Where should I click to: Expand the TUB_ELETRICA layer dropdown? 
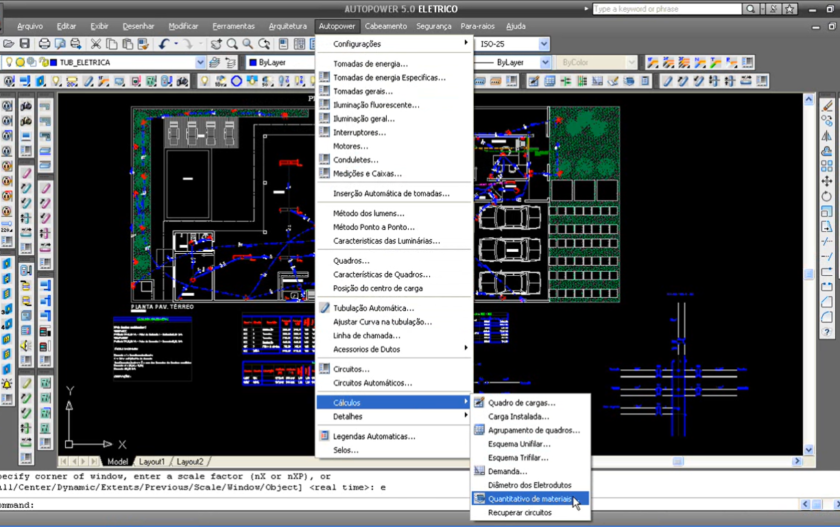[200, 62]
